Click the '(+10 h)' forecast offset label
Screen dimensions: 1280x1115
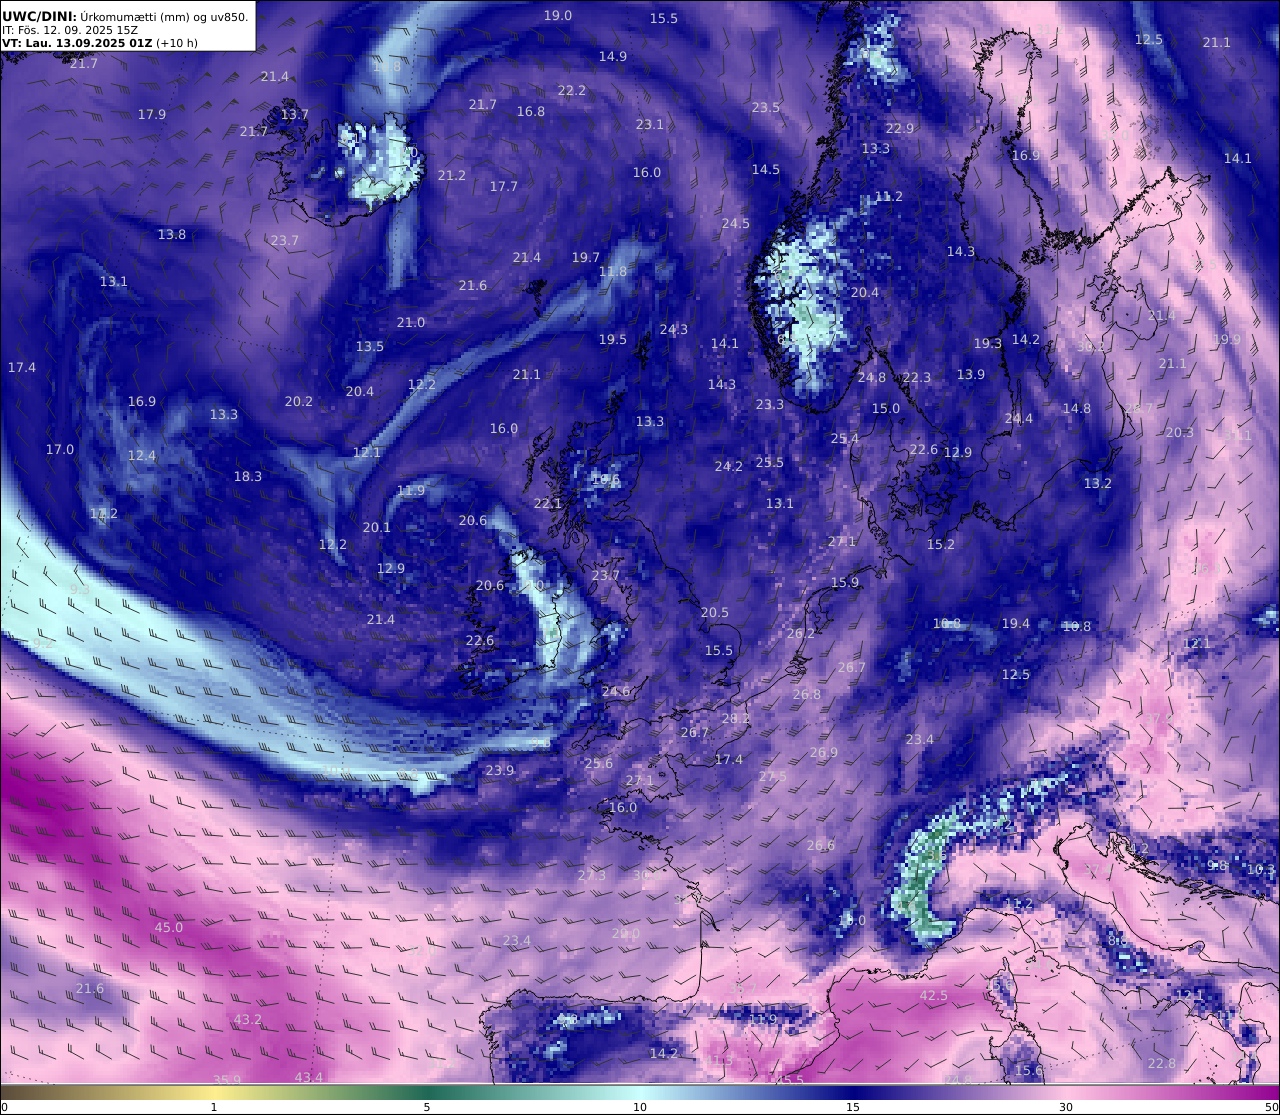[177, 43]
